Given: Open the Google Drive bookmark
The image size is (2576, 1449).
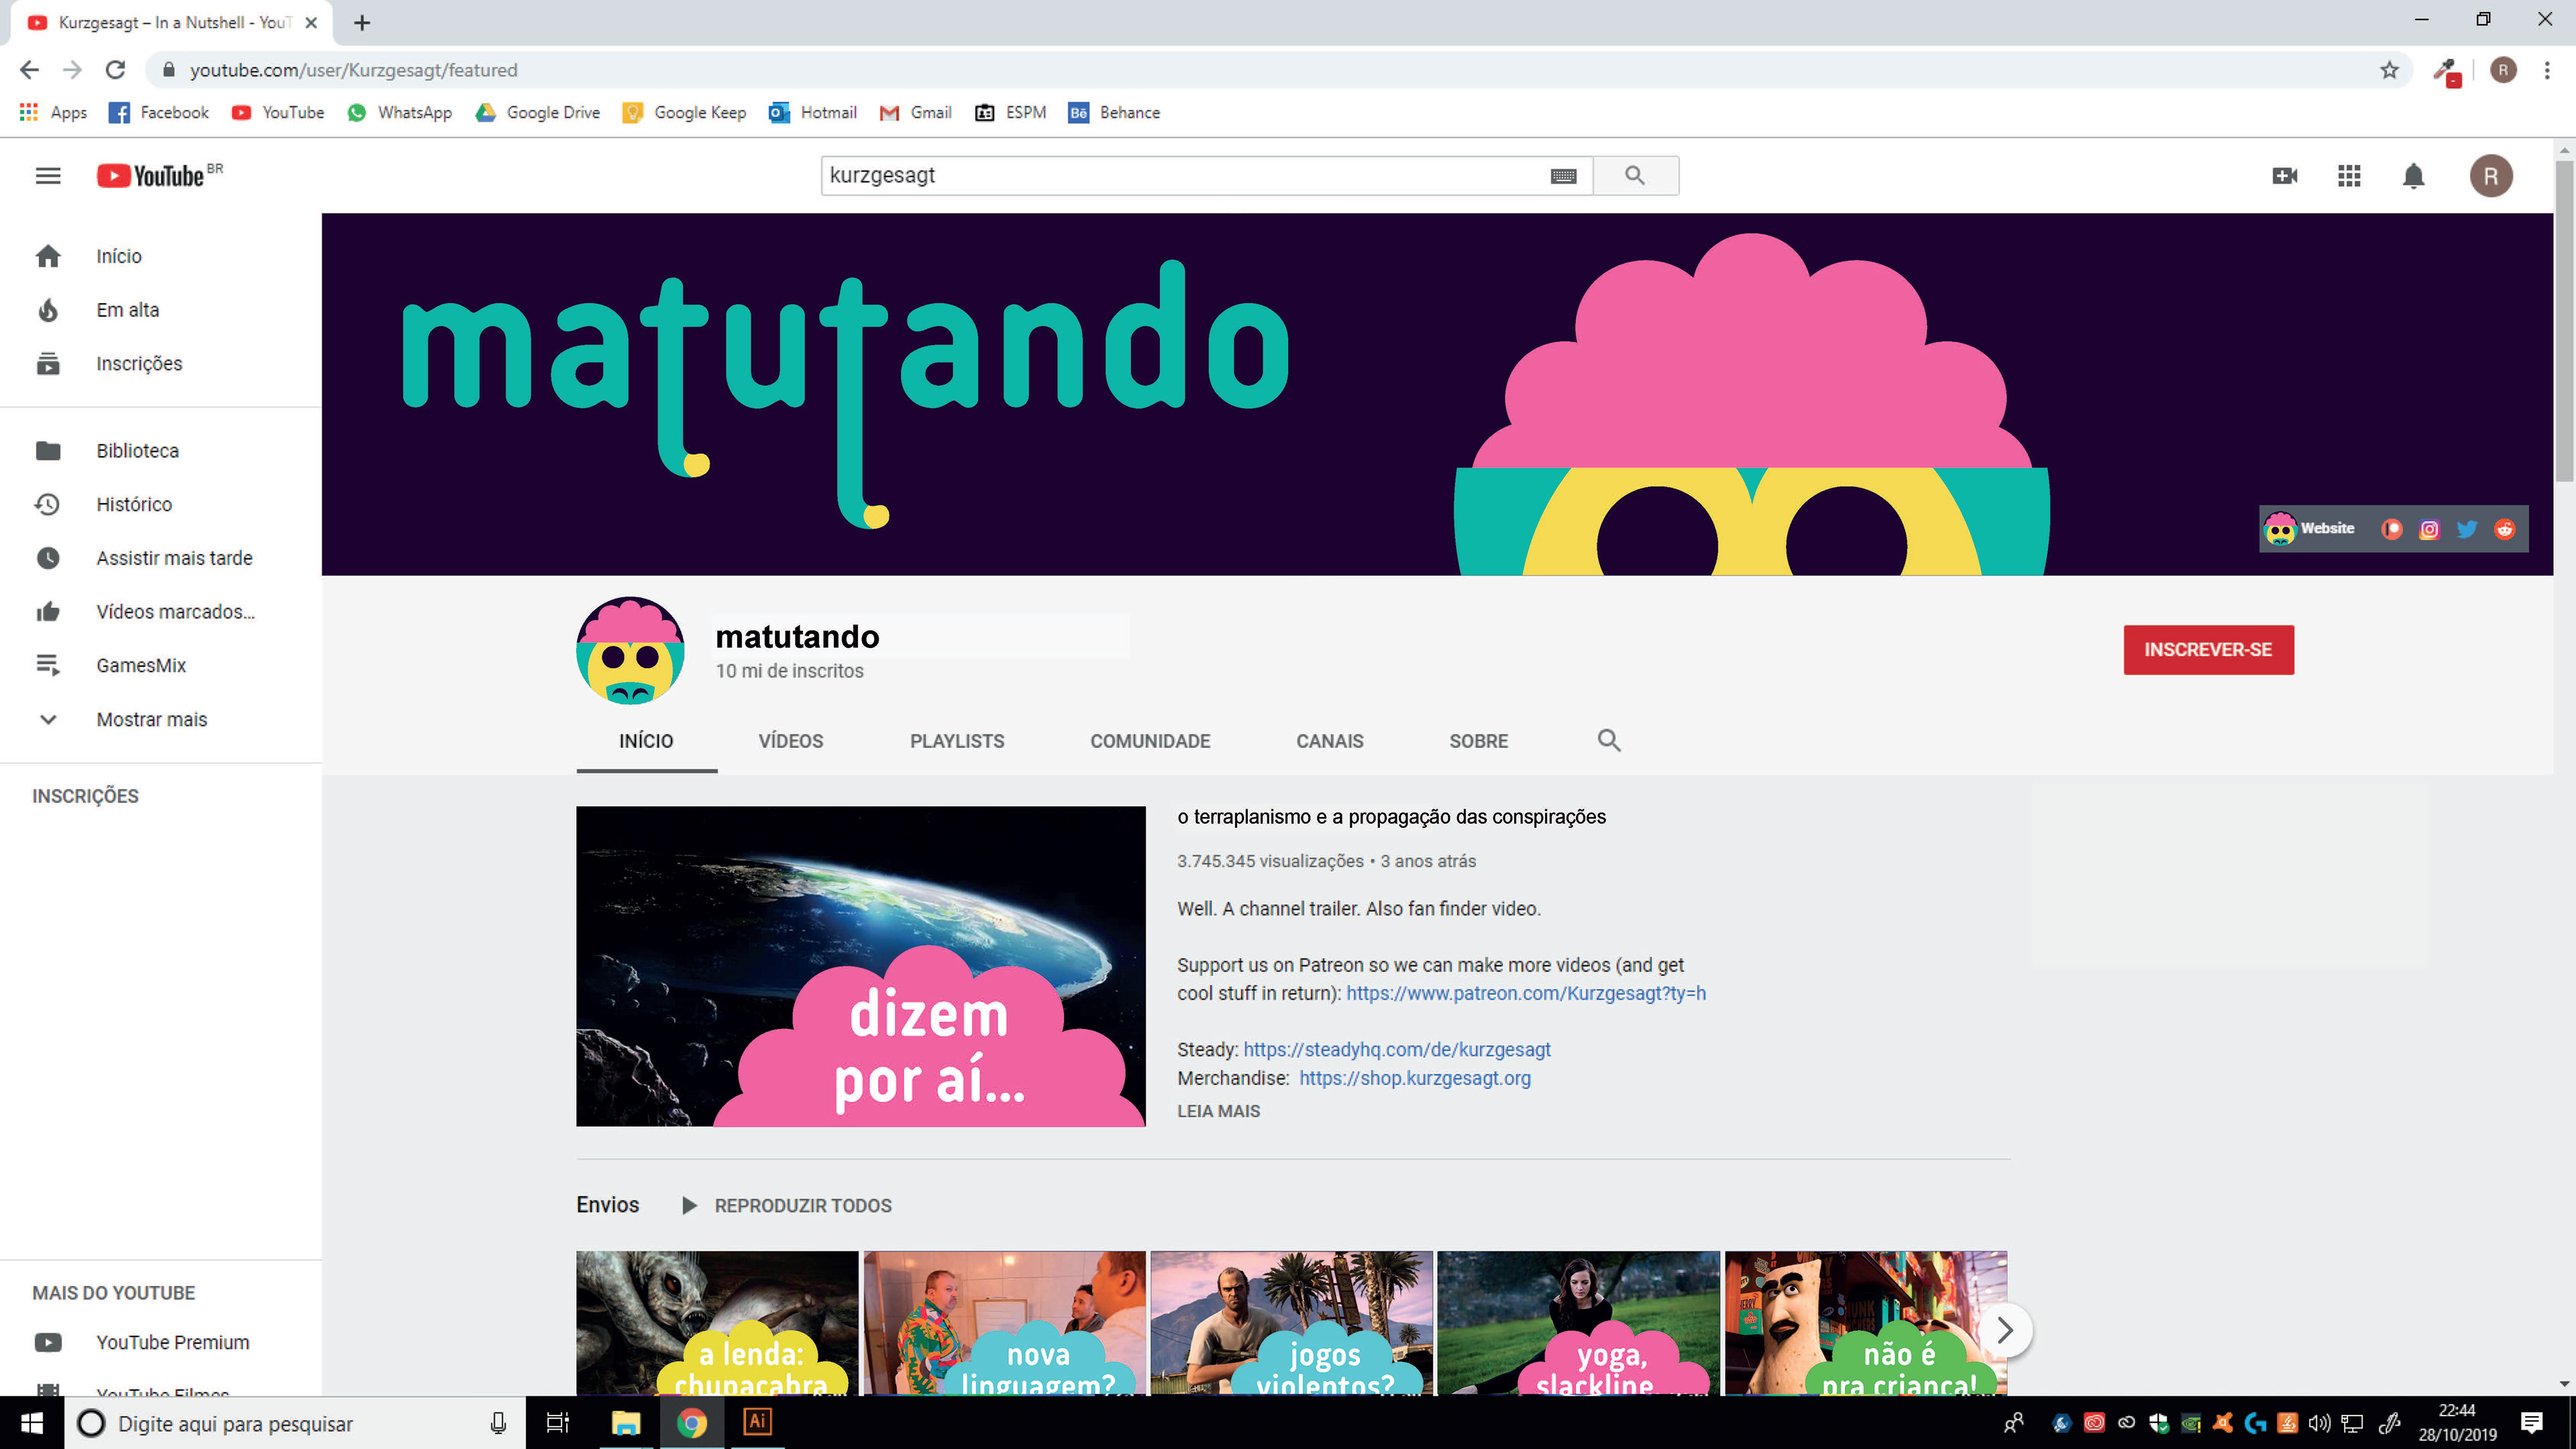Looking at the screenshot, I should 538,113.
